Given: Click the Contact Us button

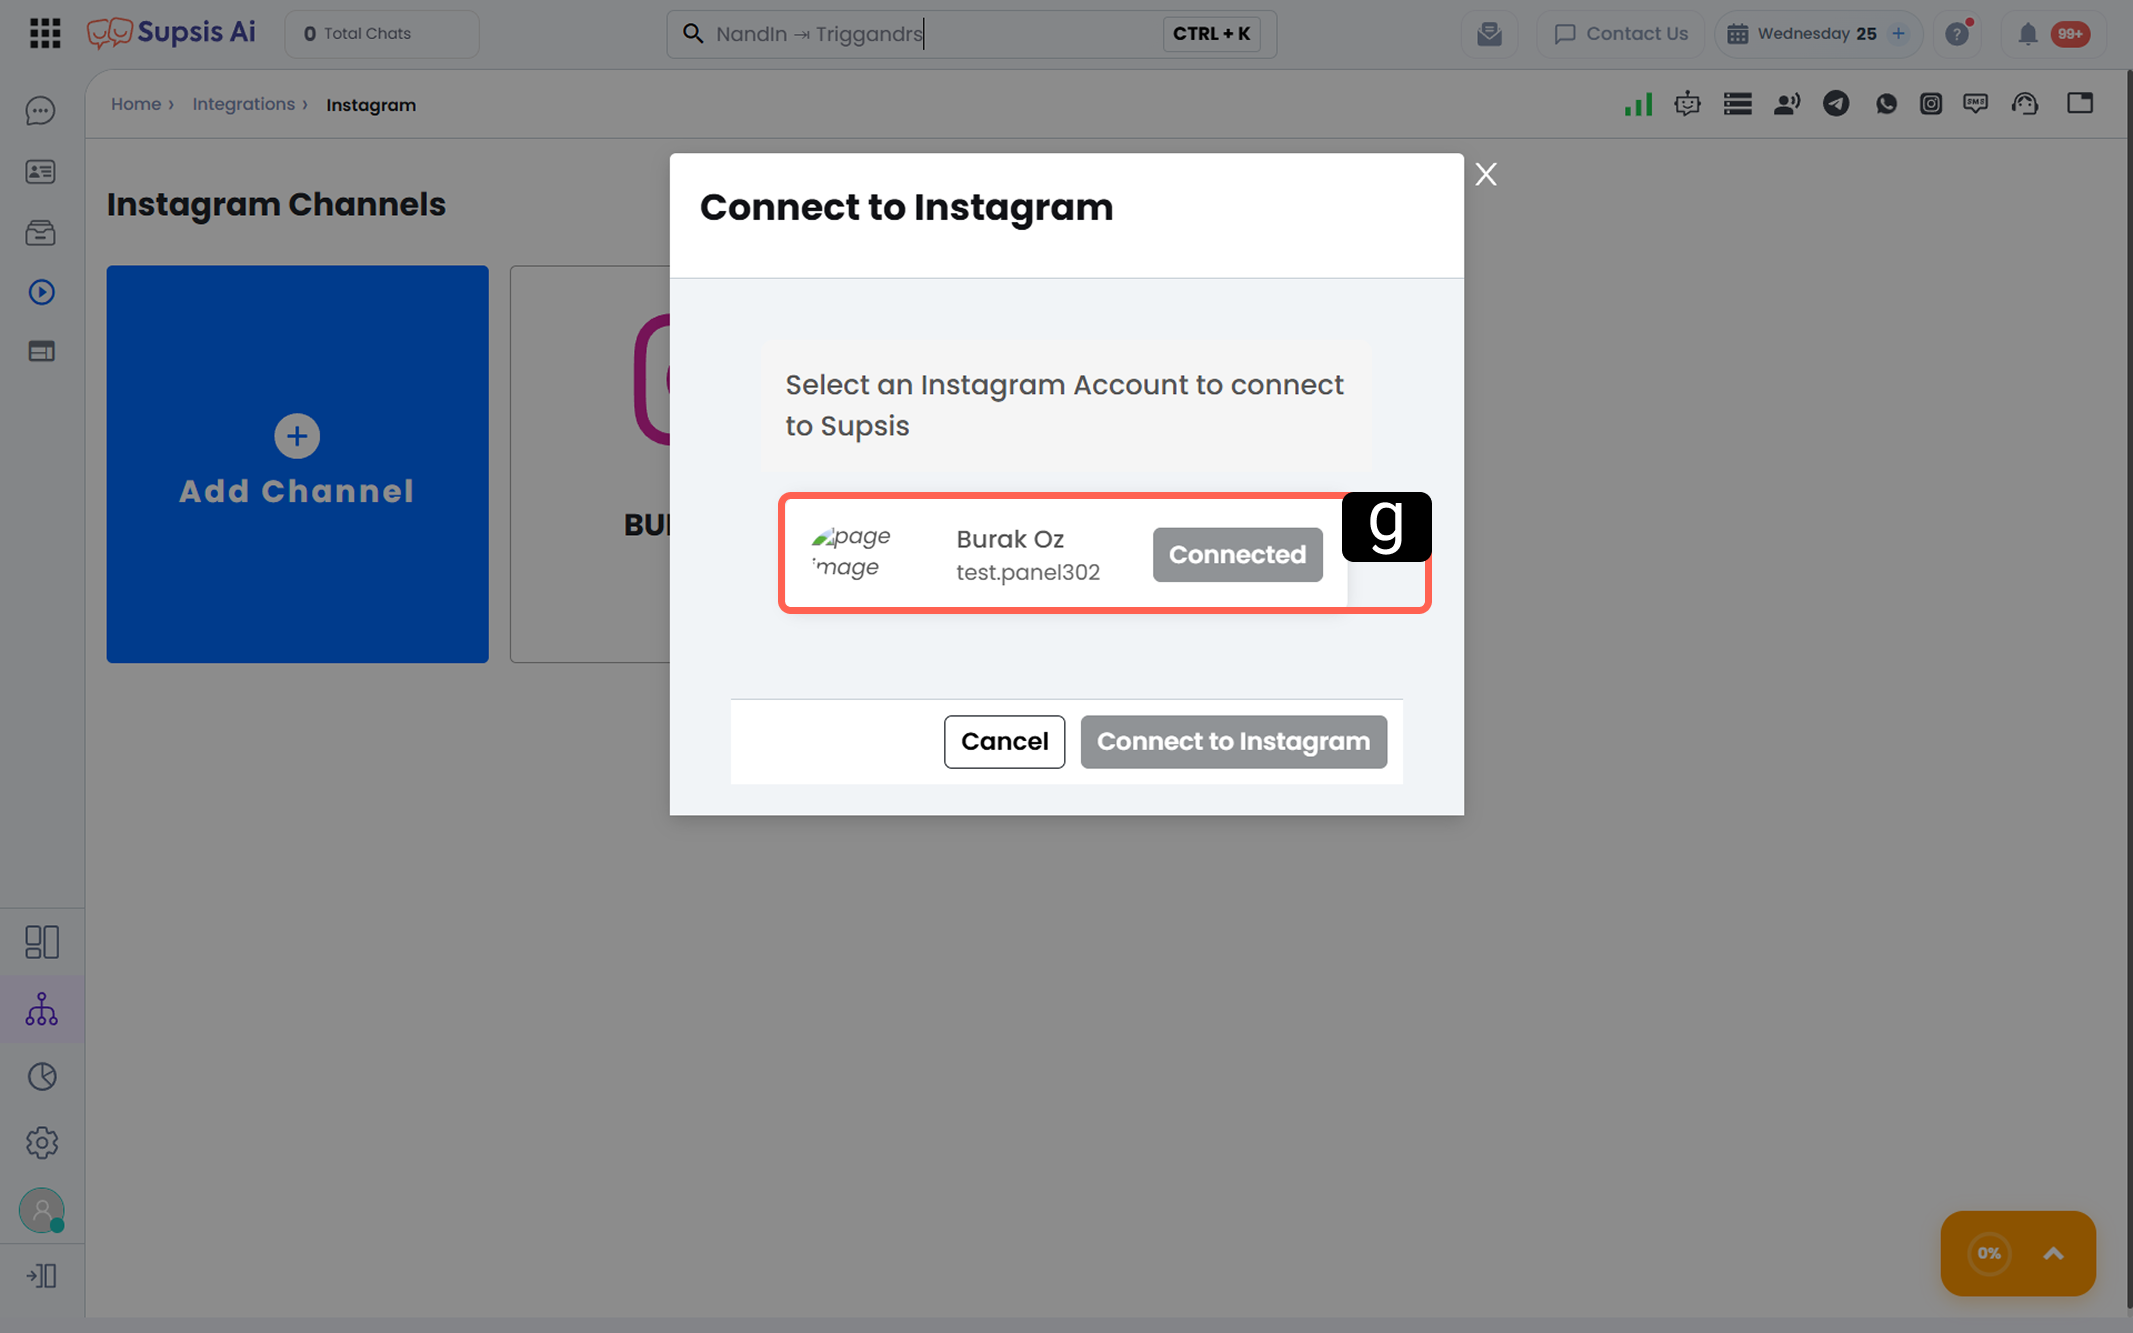Looking at the screenshot, I should [1620, 34].
